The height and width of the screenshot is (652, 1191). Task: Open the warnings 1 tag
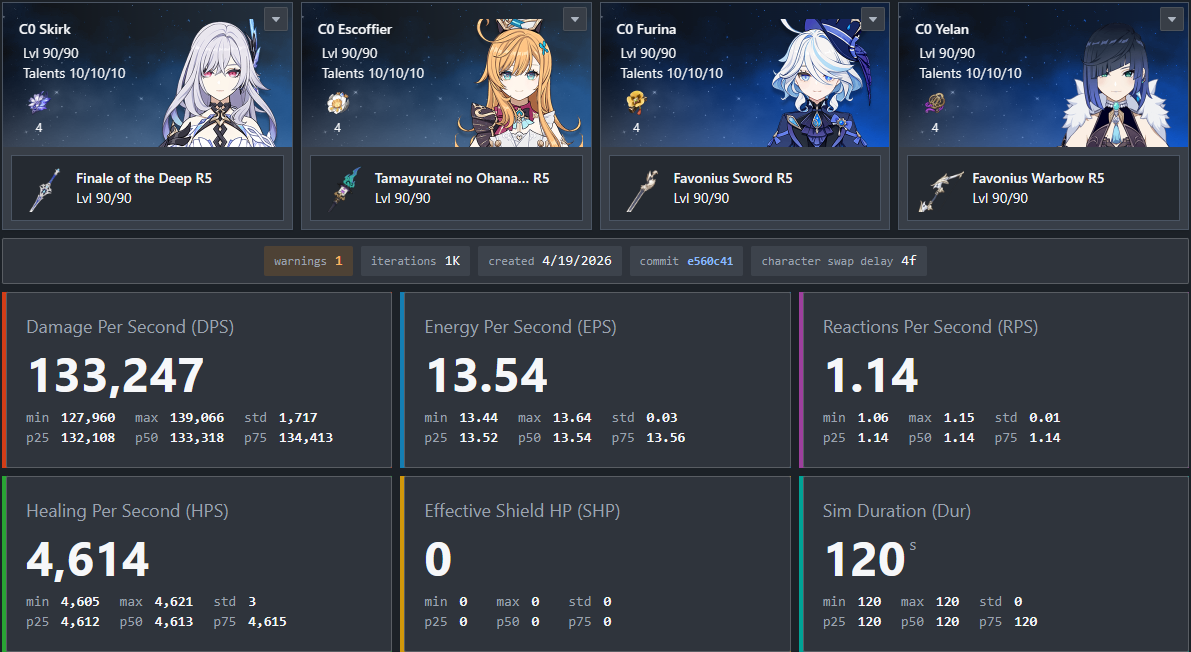[x=308, y=261]
